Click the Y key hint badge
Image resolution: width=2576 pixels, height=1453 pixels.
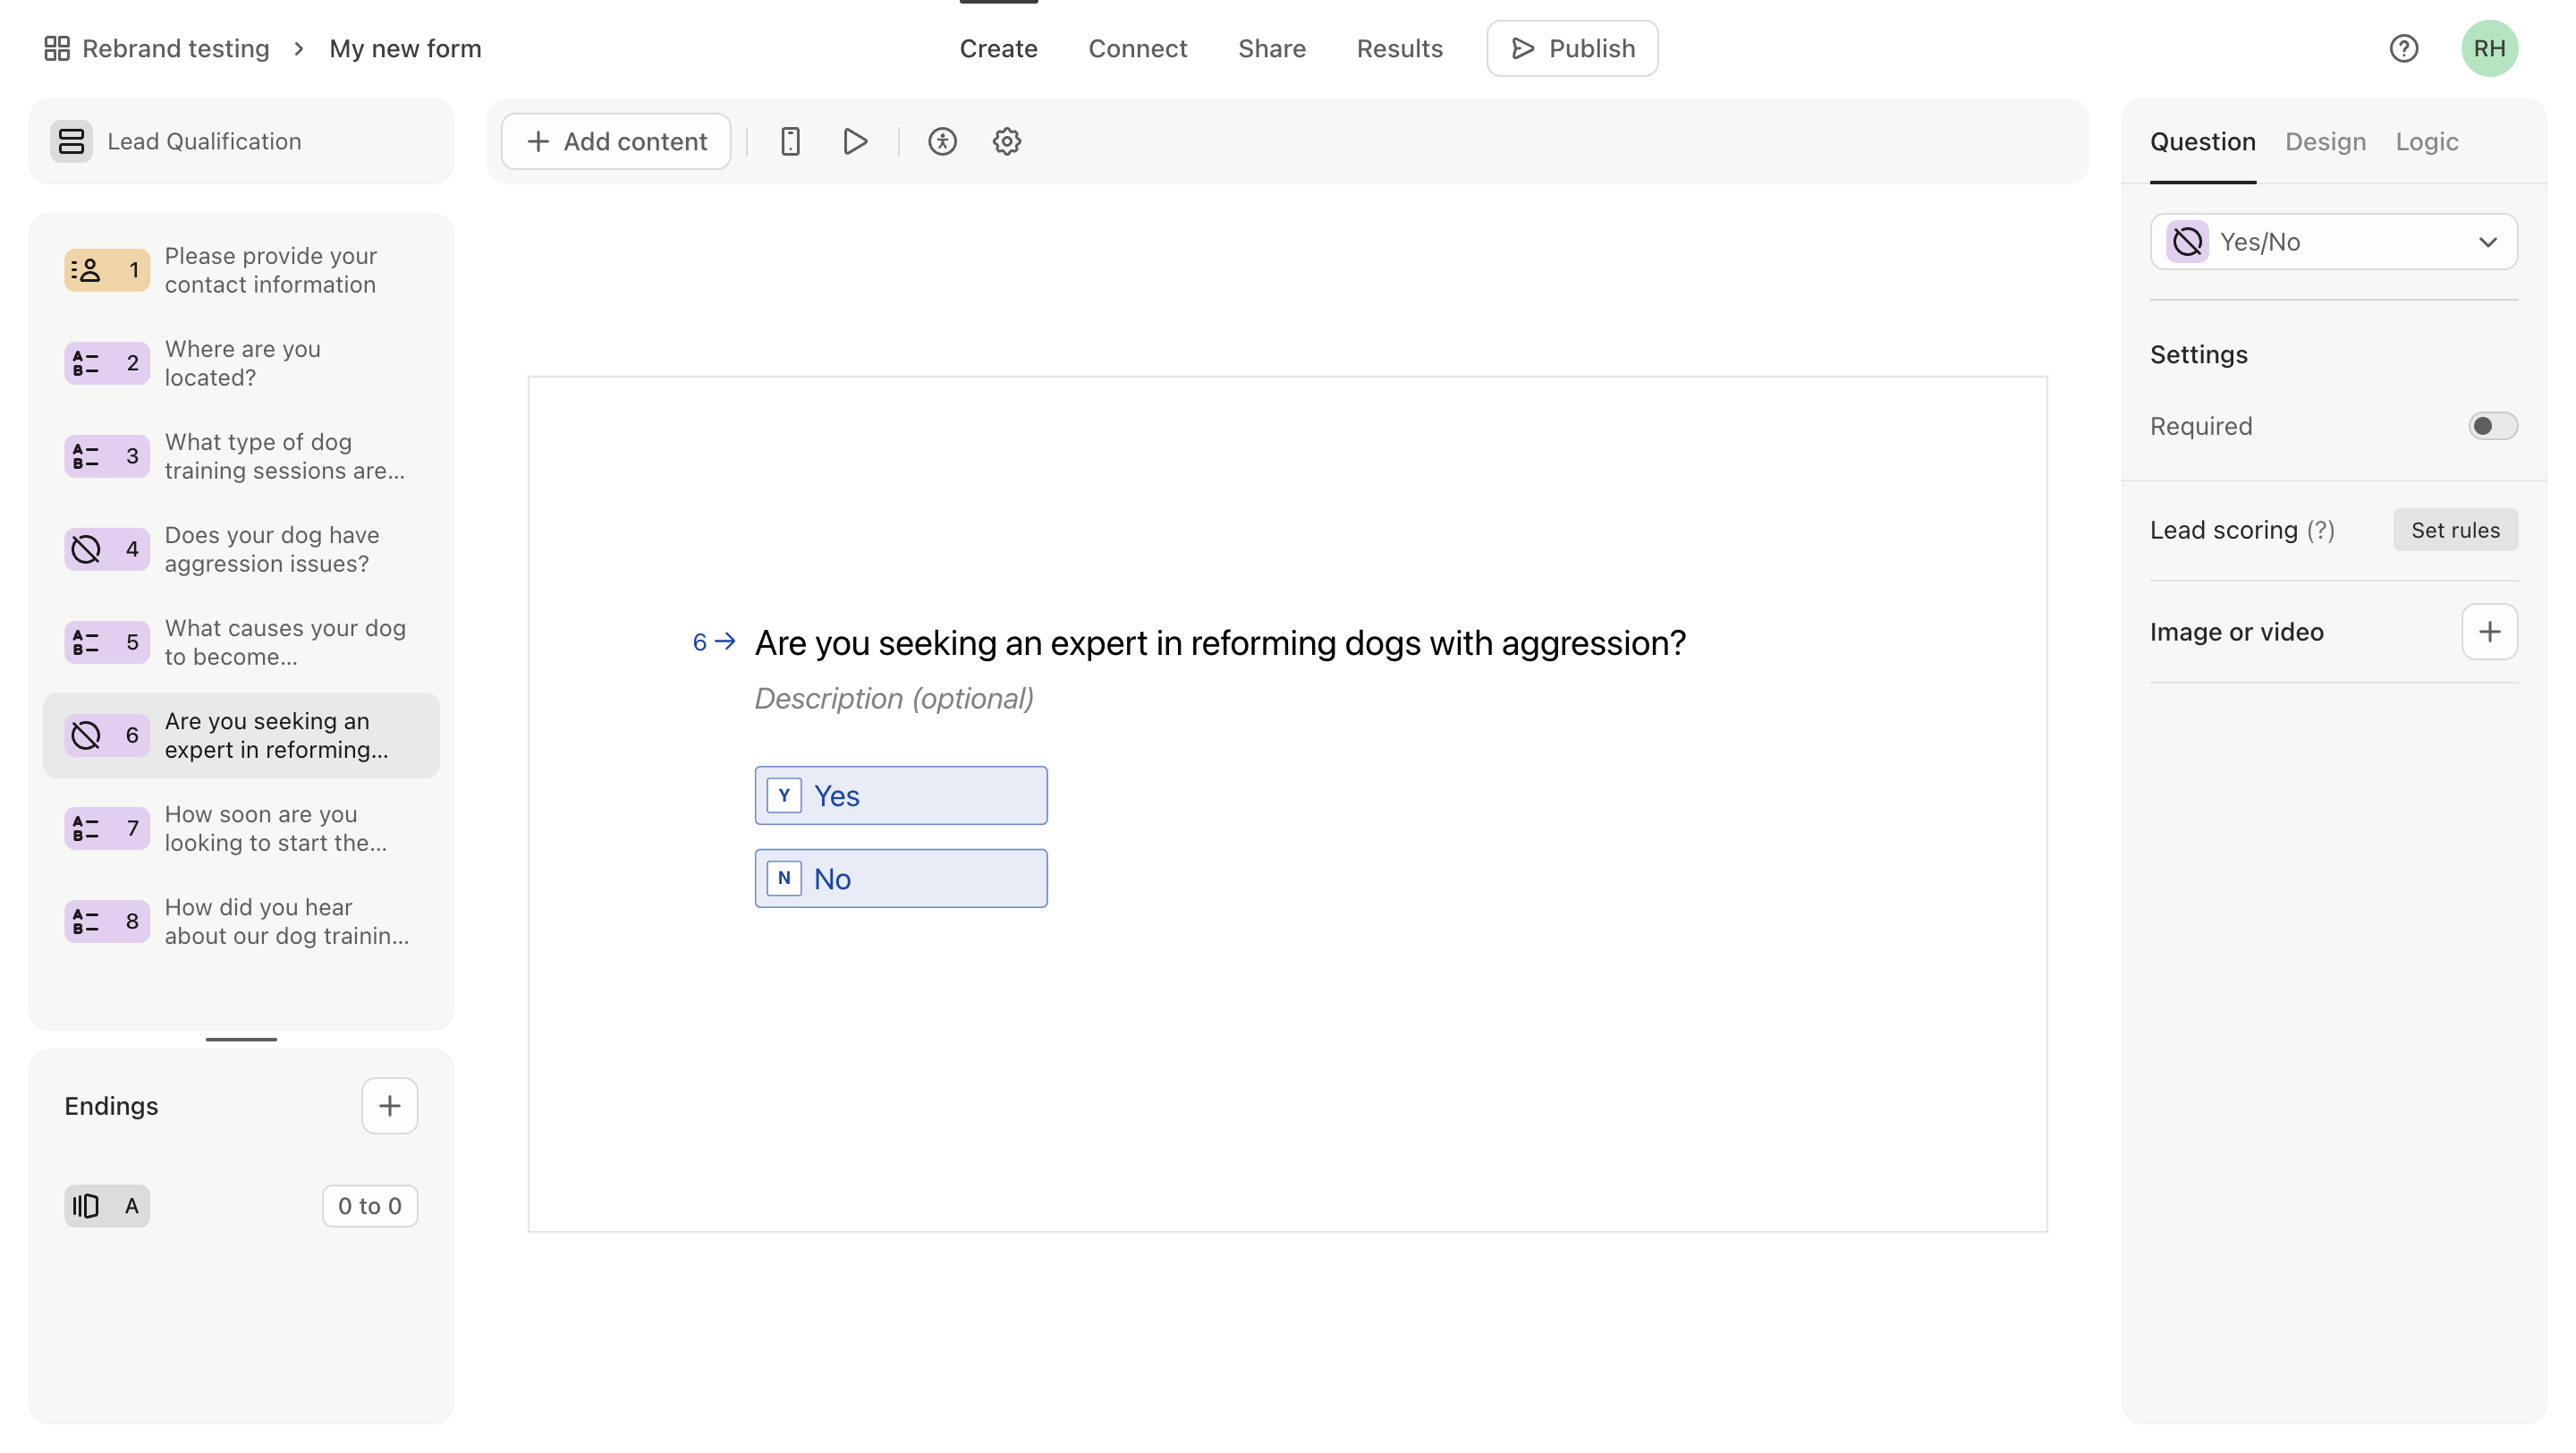pyautogui.click(x=784, y=796)
